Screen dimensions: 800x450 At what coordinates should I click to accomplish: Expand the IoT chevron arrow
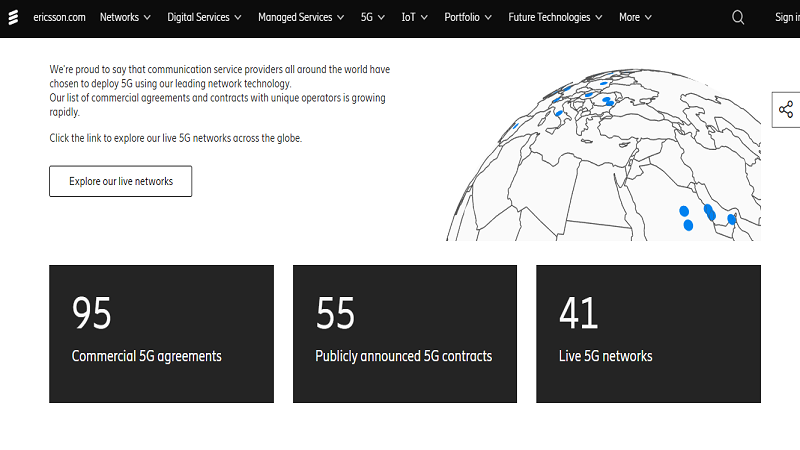pyautogui.click(x=424, y=17)
